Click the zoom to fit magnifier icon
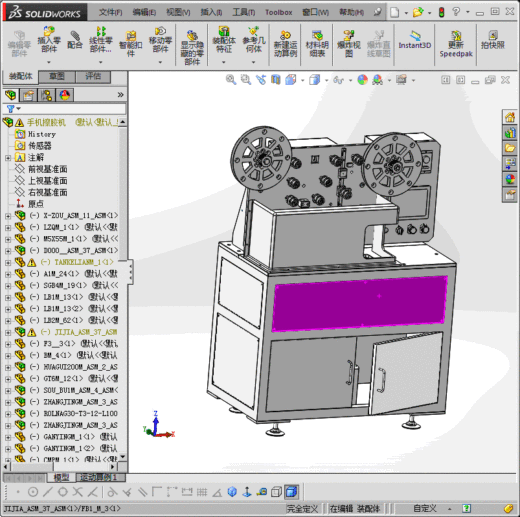Image resolution: width=520 pixels, height=517 pixels. pos(231,80)
